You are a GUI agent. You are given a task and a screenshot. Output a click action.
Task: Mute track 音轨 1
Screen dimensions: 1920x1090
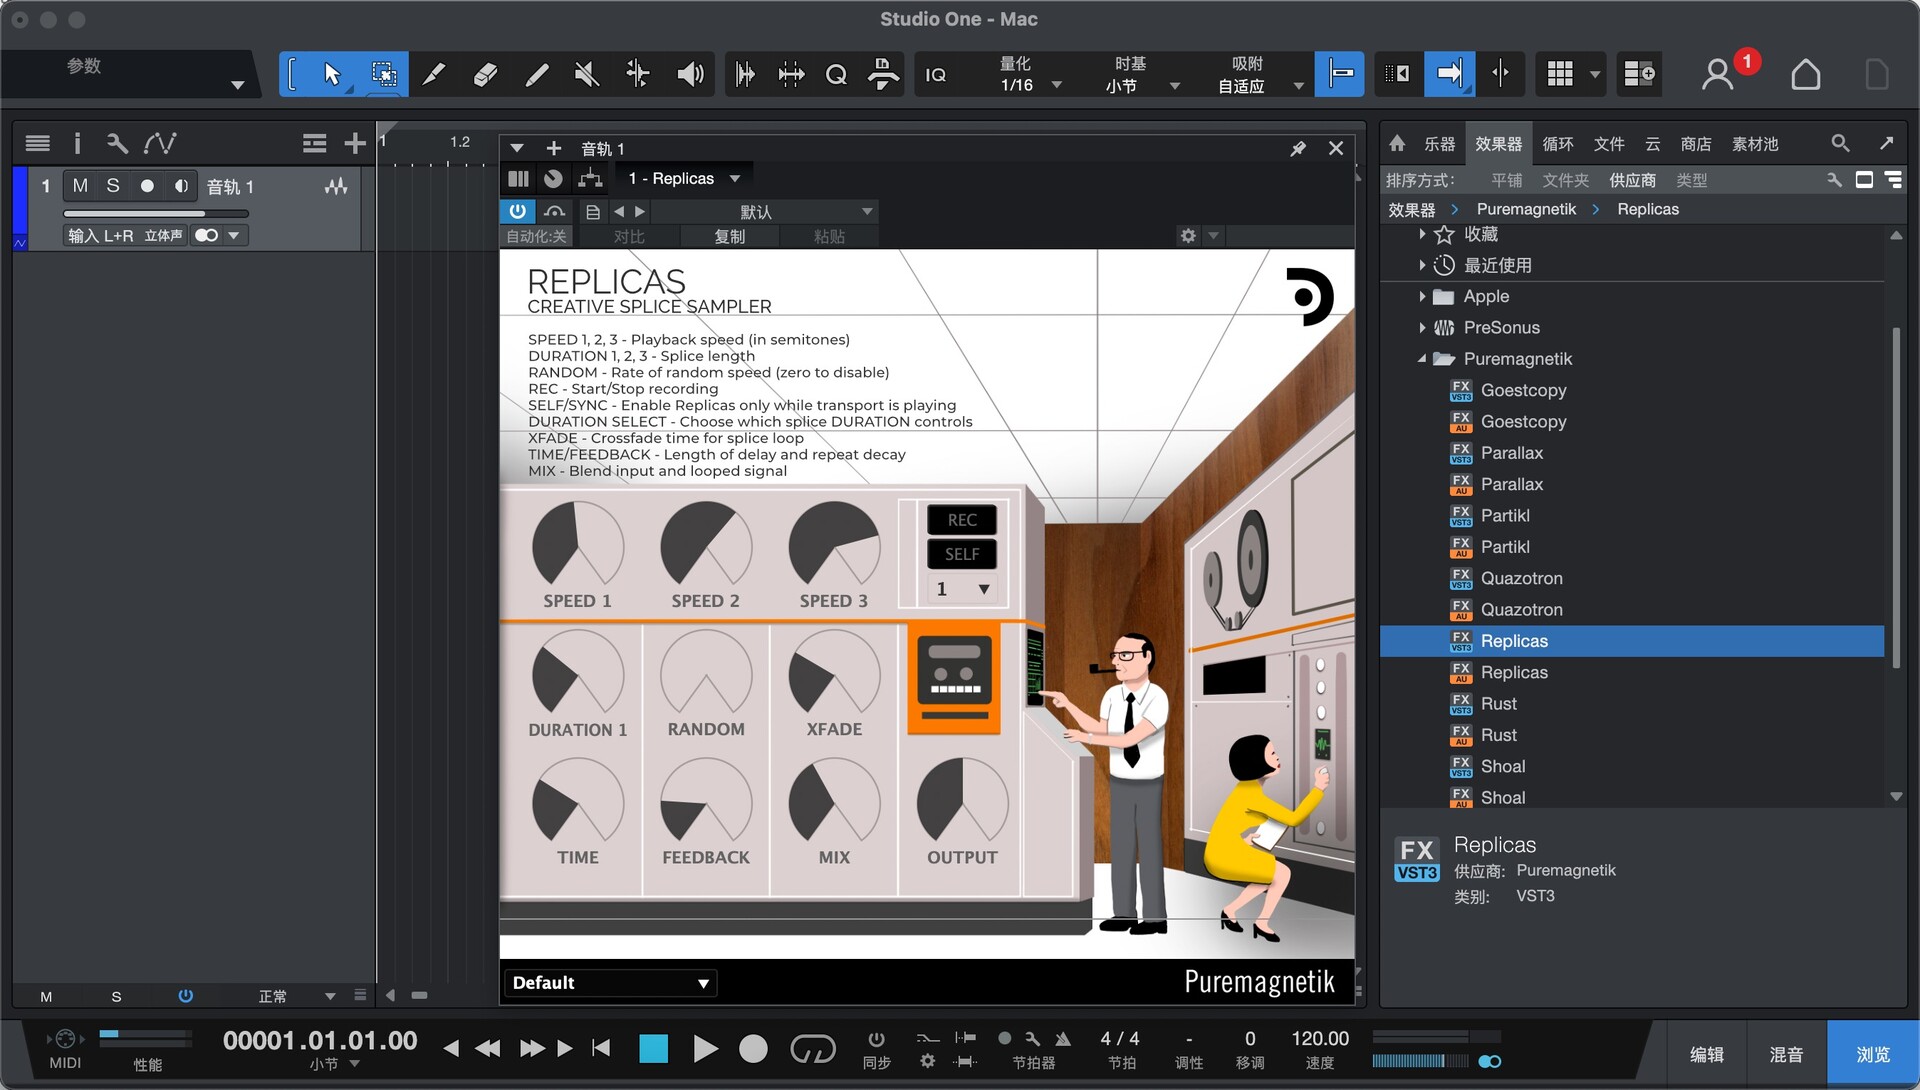[x=80, y=186]
